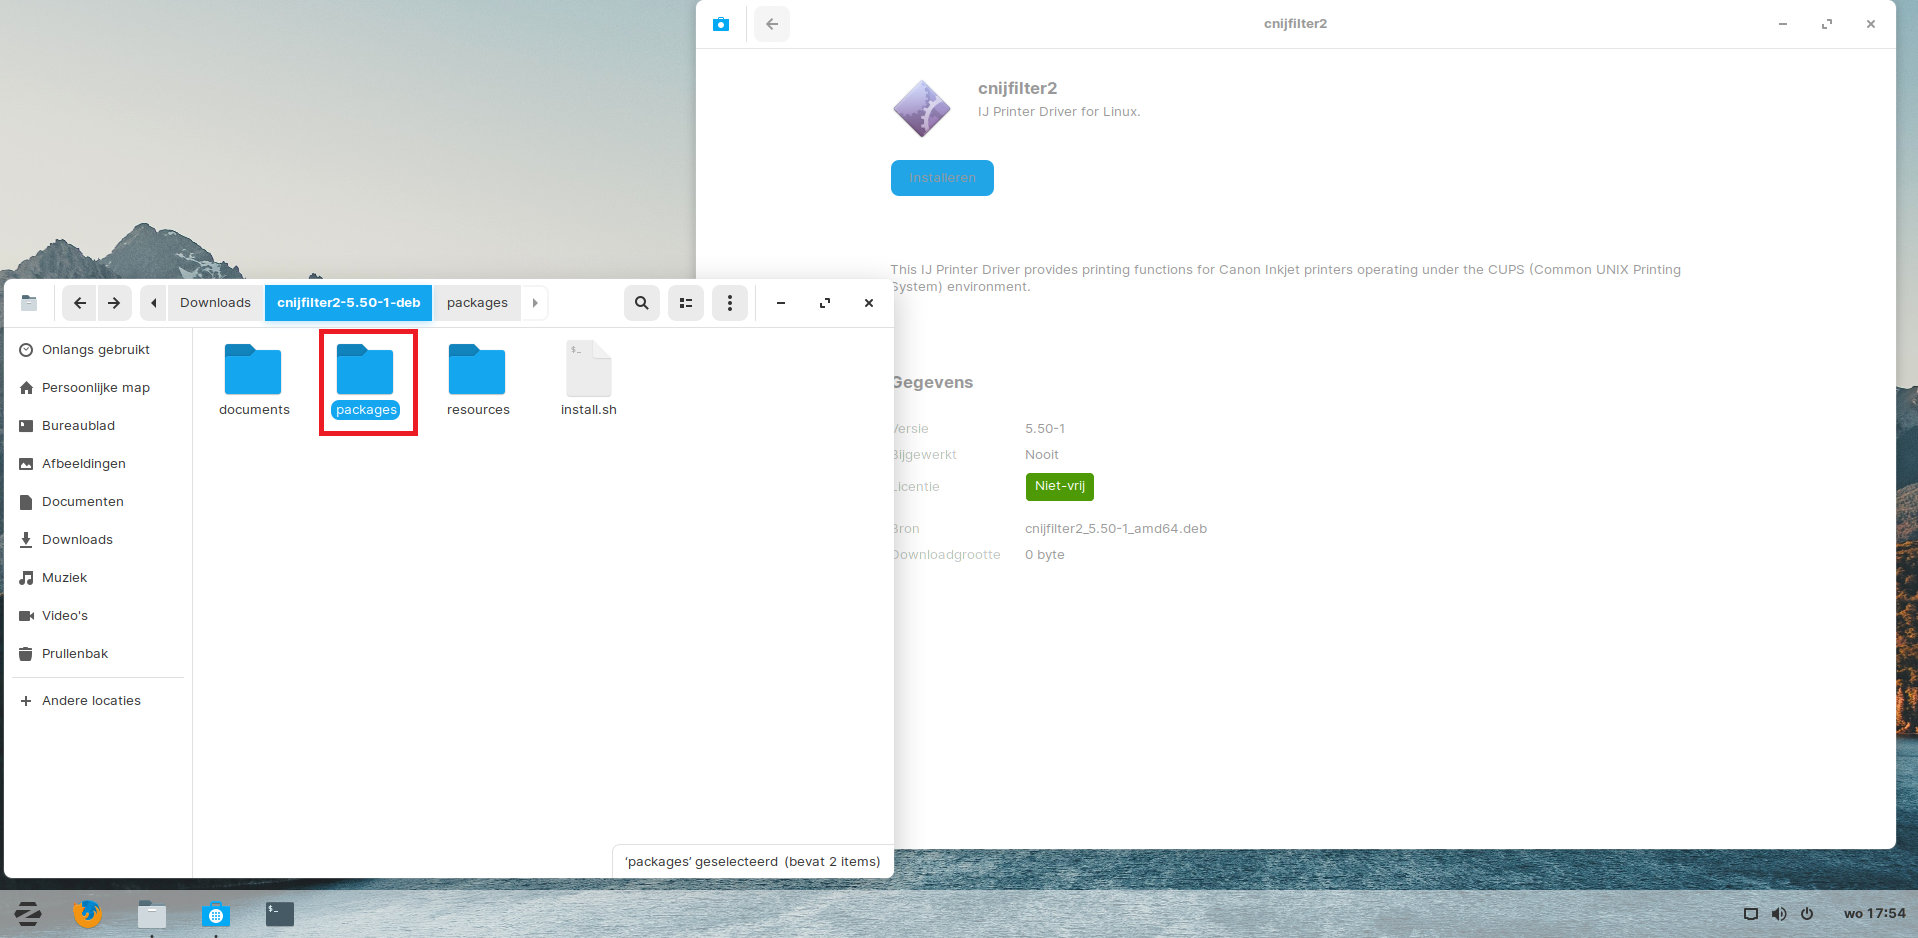Open the resources folder

(477, 380)
